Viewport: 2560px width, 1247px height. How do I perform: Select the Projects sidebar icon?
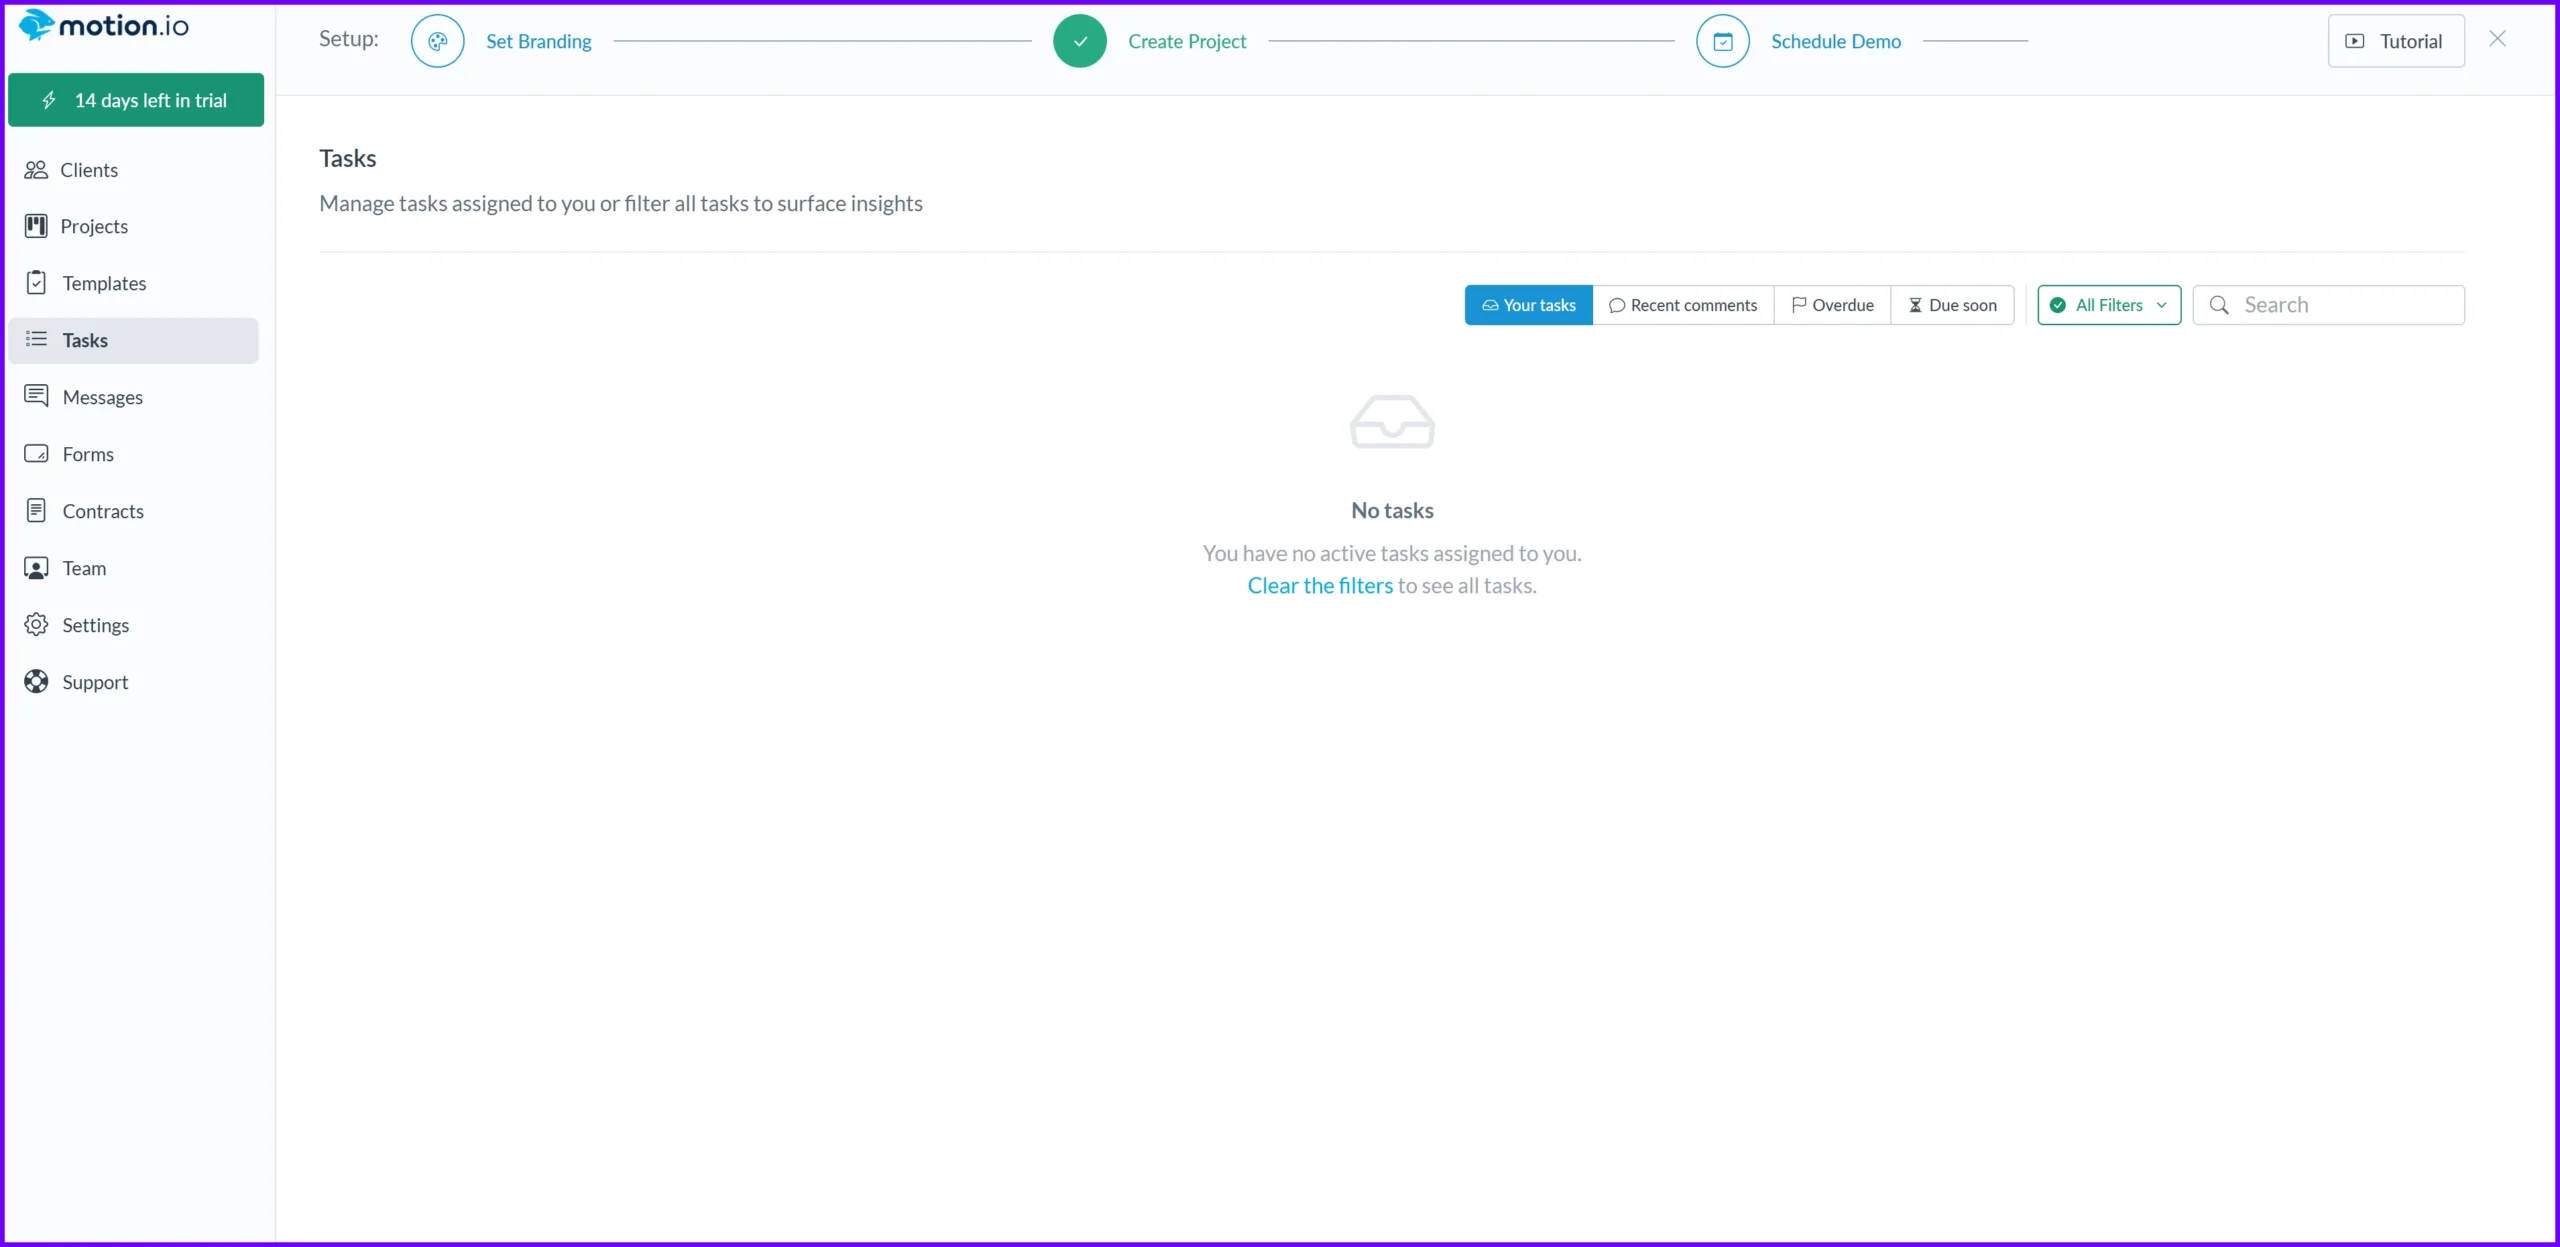(x=36, y=226)
